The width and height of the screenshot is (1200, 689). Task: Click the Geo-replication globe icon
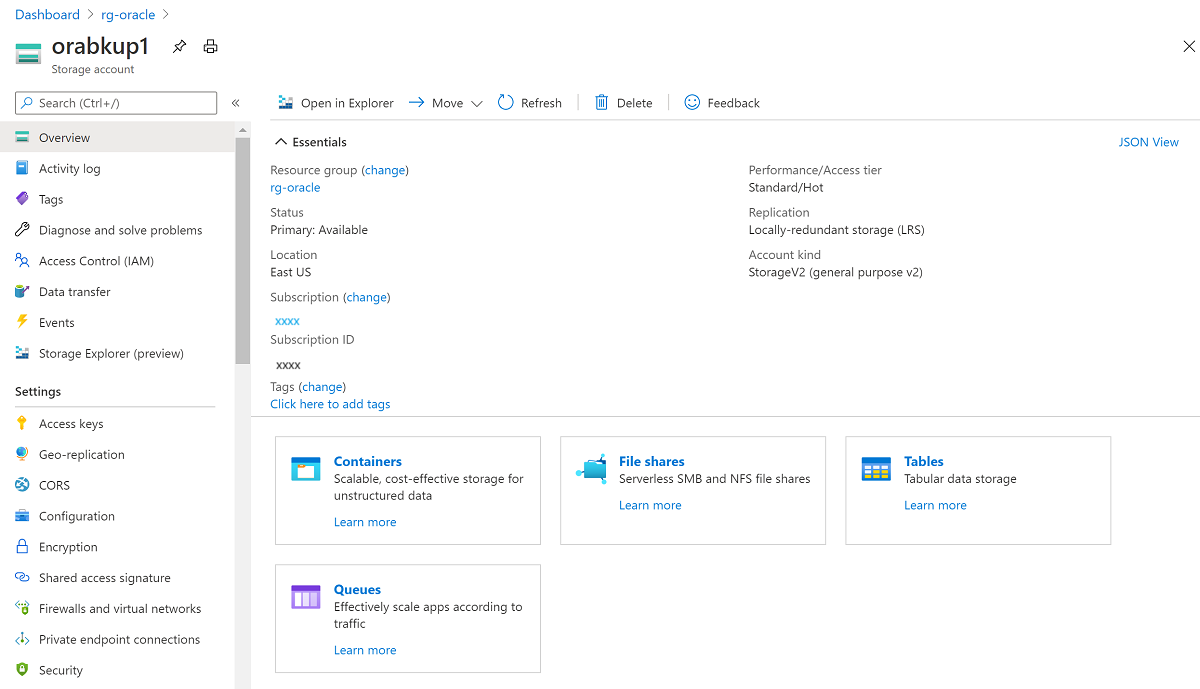point(22,454)
